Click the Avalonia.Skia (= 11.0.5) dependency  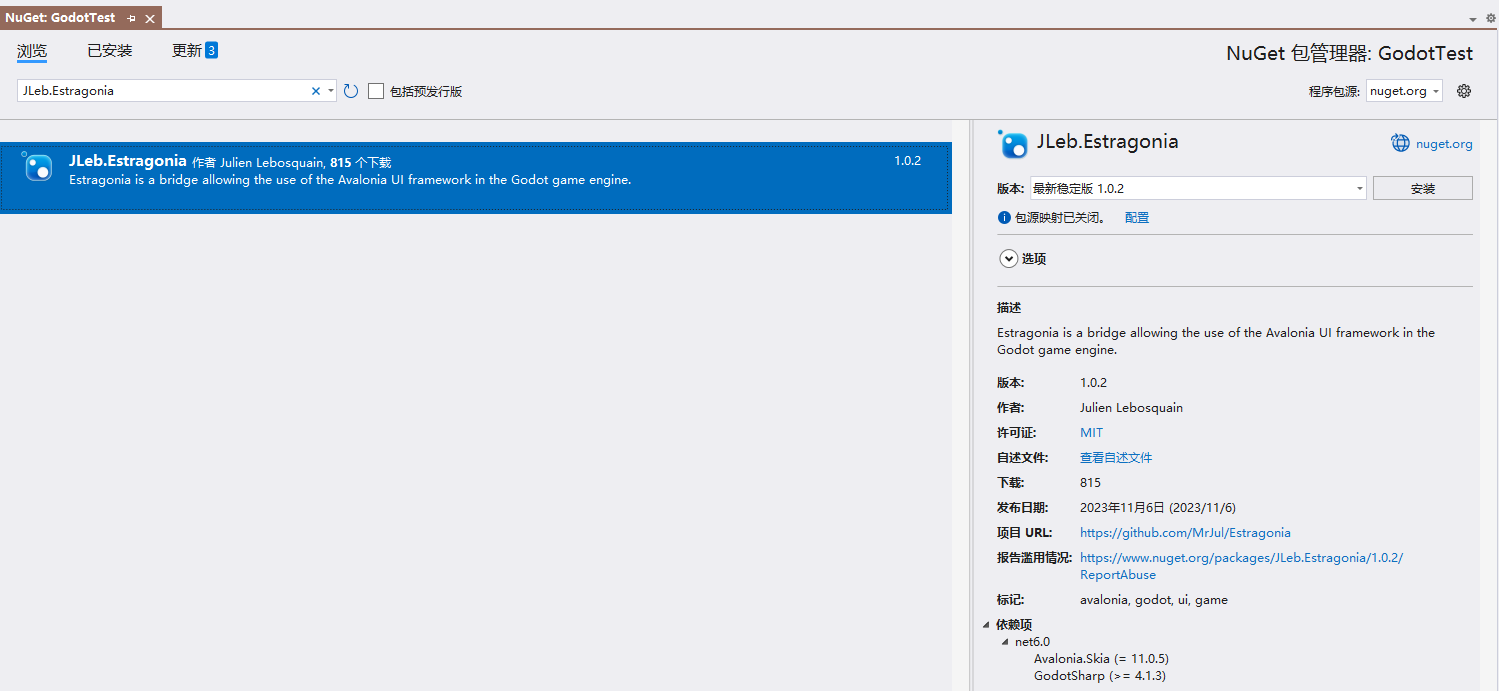1101,659
